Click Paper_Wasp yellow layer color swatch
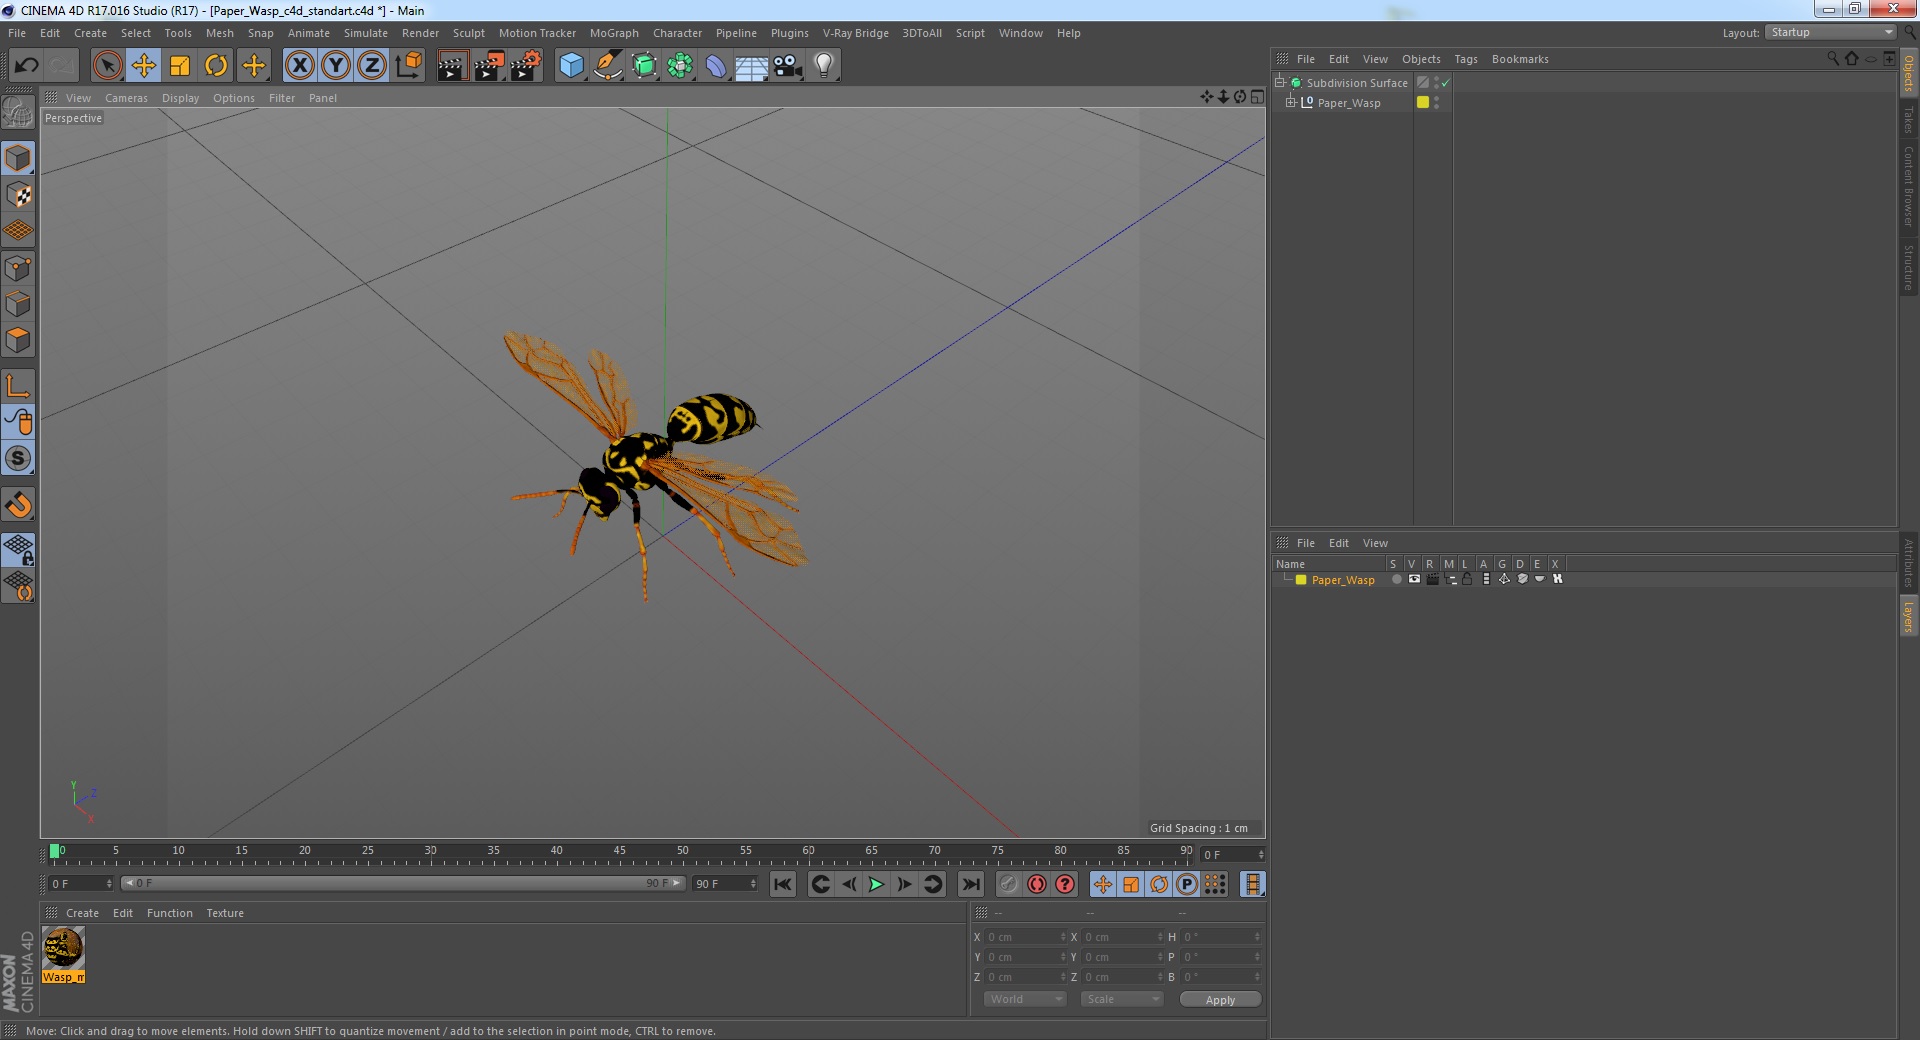 pos(1423,102)
